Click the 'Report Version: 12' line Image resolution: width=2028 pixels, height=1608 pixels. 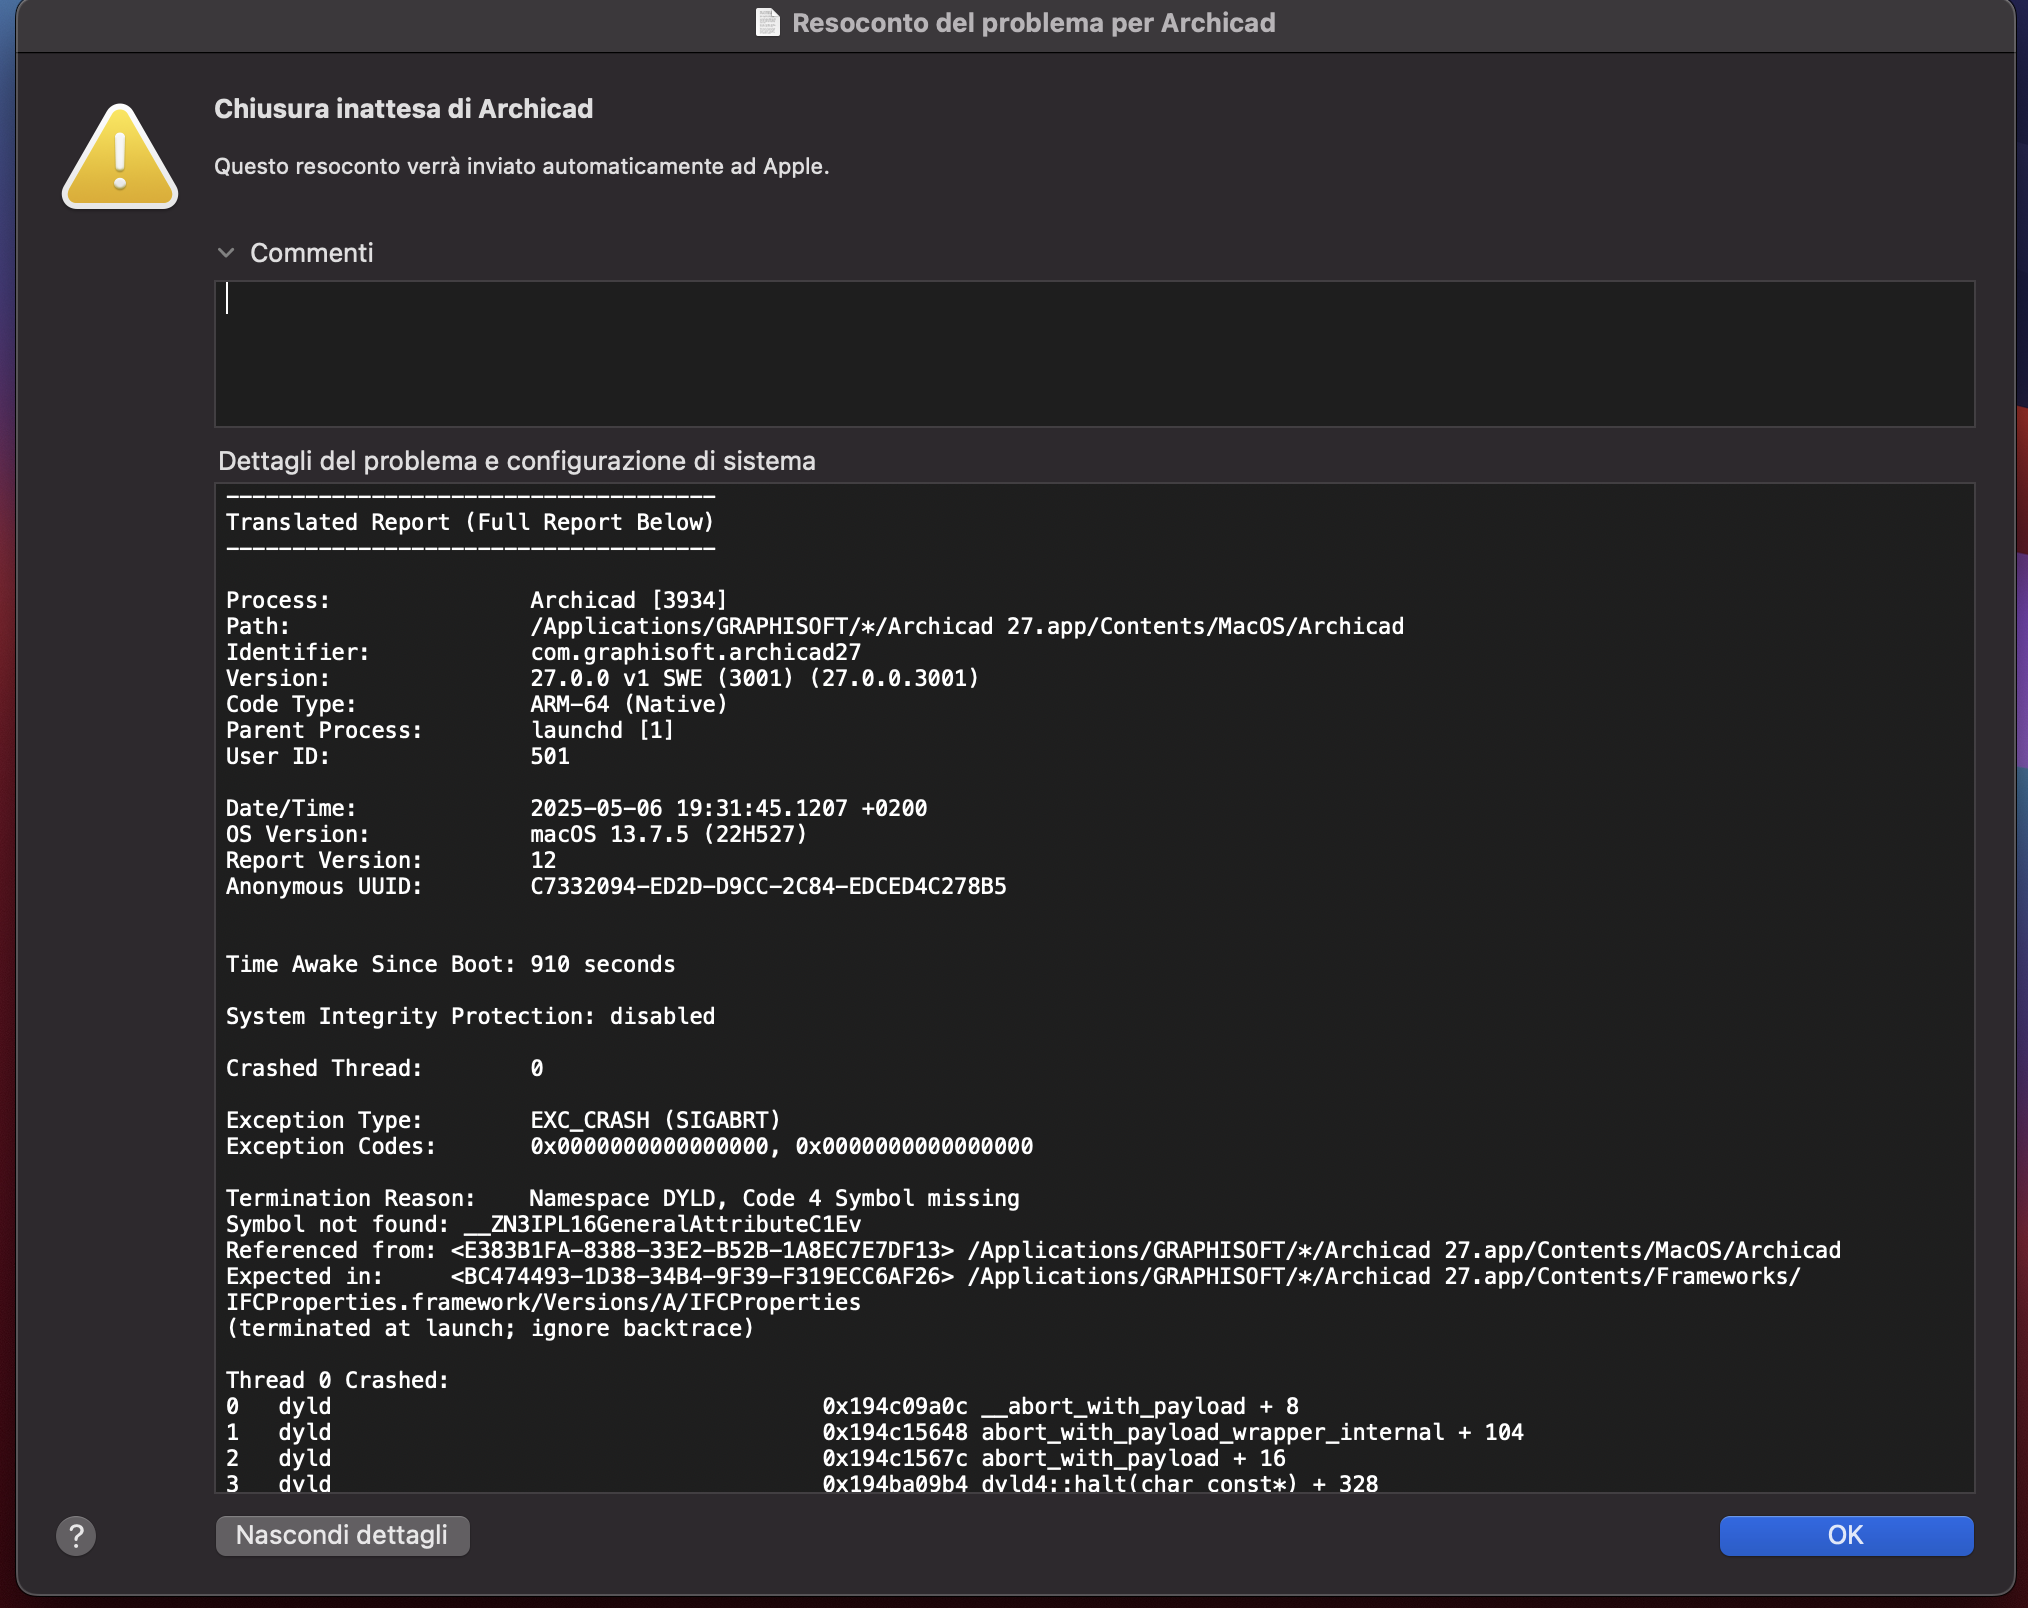tap(391, 860)
